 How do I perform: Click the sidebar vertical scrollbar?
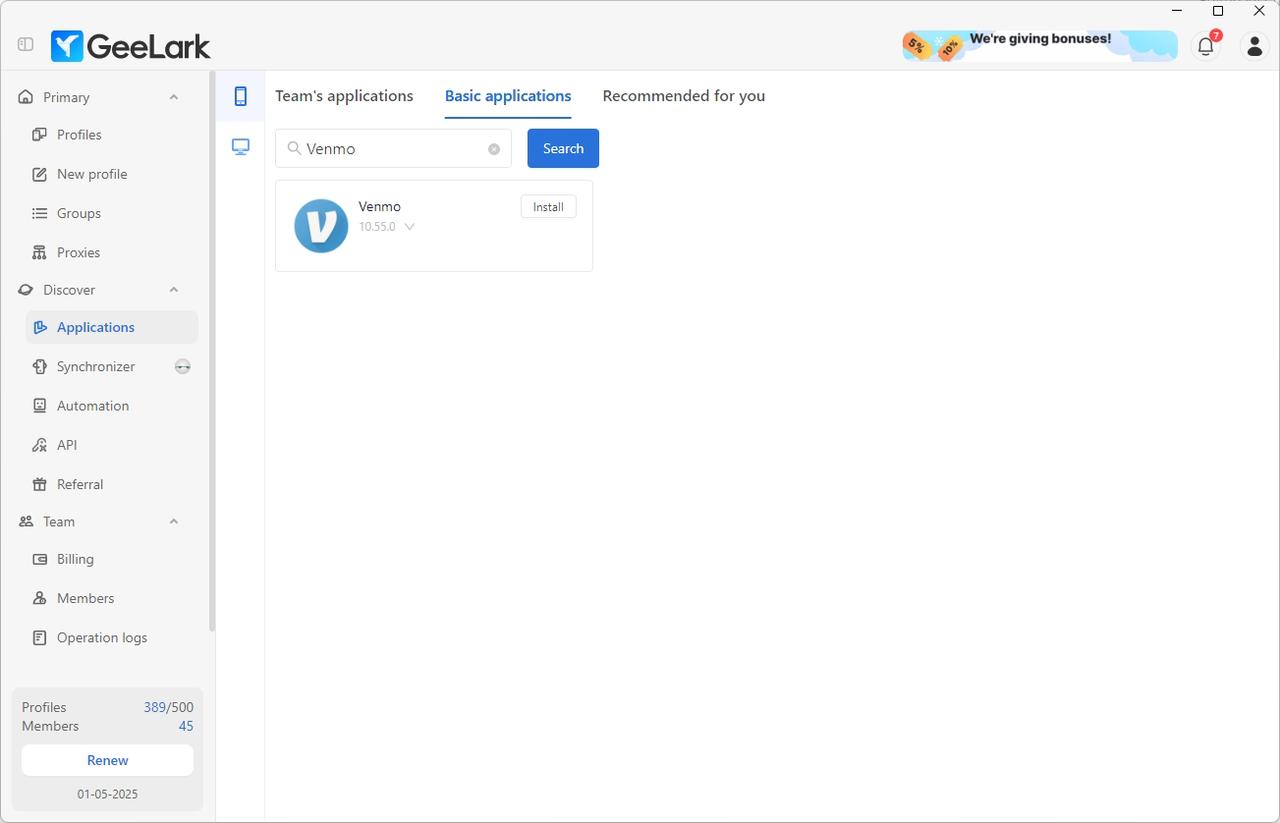coord(212,351)
